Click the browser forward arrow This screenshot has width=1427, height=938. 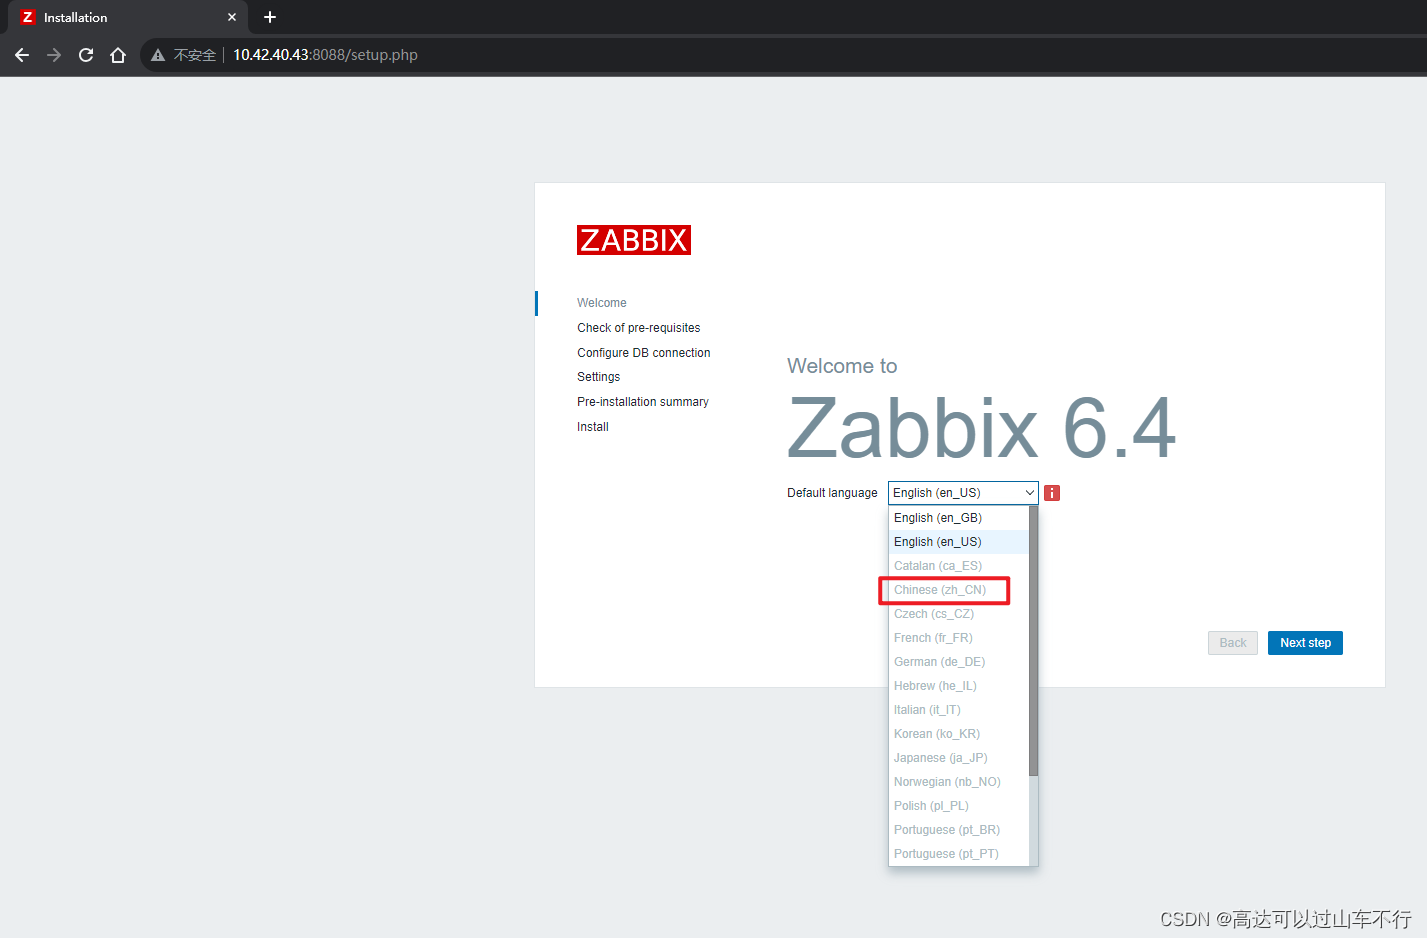[x=54, y=55]
